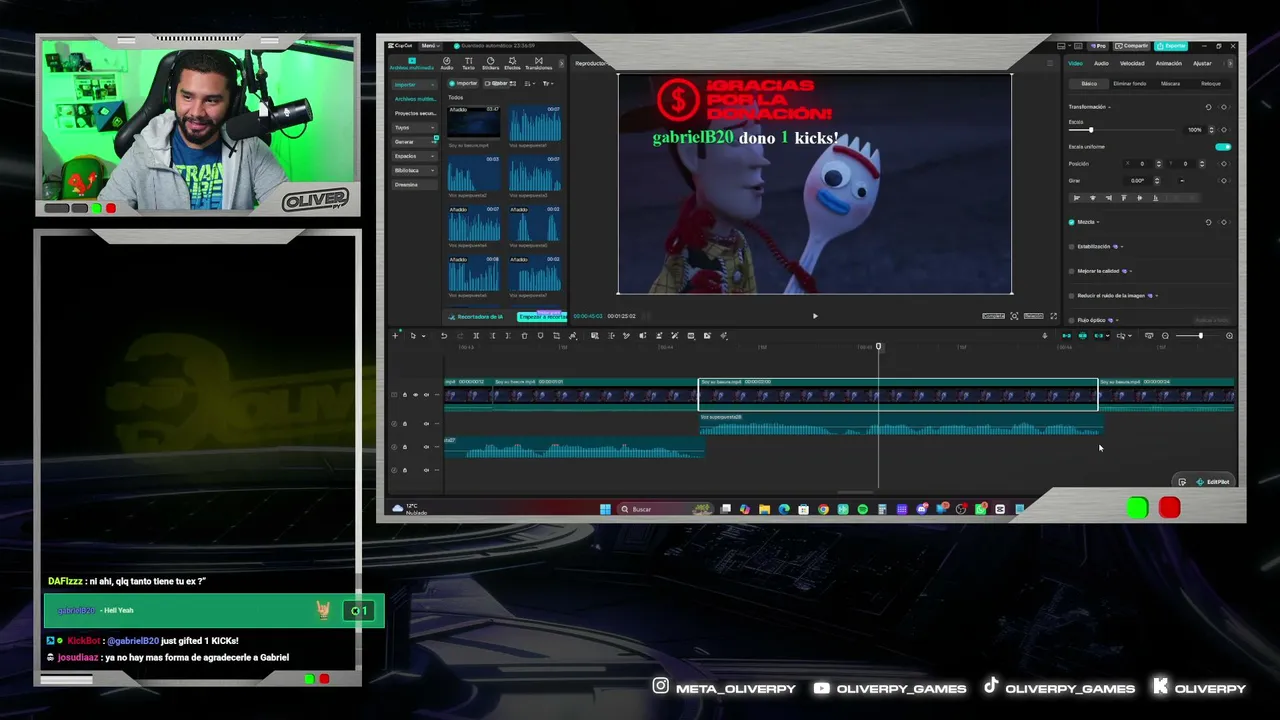Enable the Mejorar la calidad checkbox
Screen dimensions: 1280x720
tap(1072, 271)
